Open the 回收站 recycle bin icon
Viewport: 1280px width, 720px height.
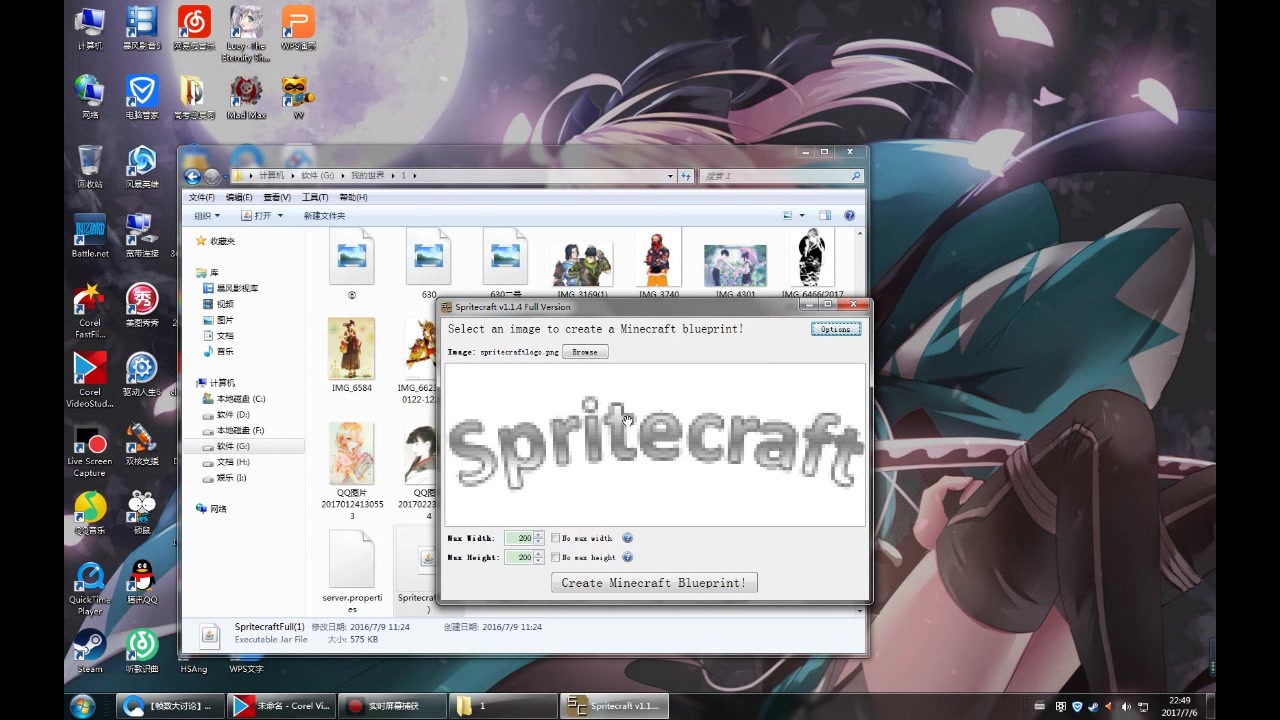(x=90, y=167)
